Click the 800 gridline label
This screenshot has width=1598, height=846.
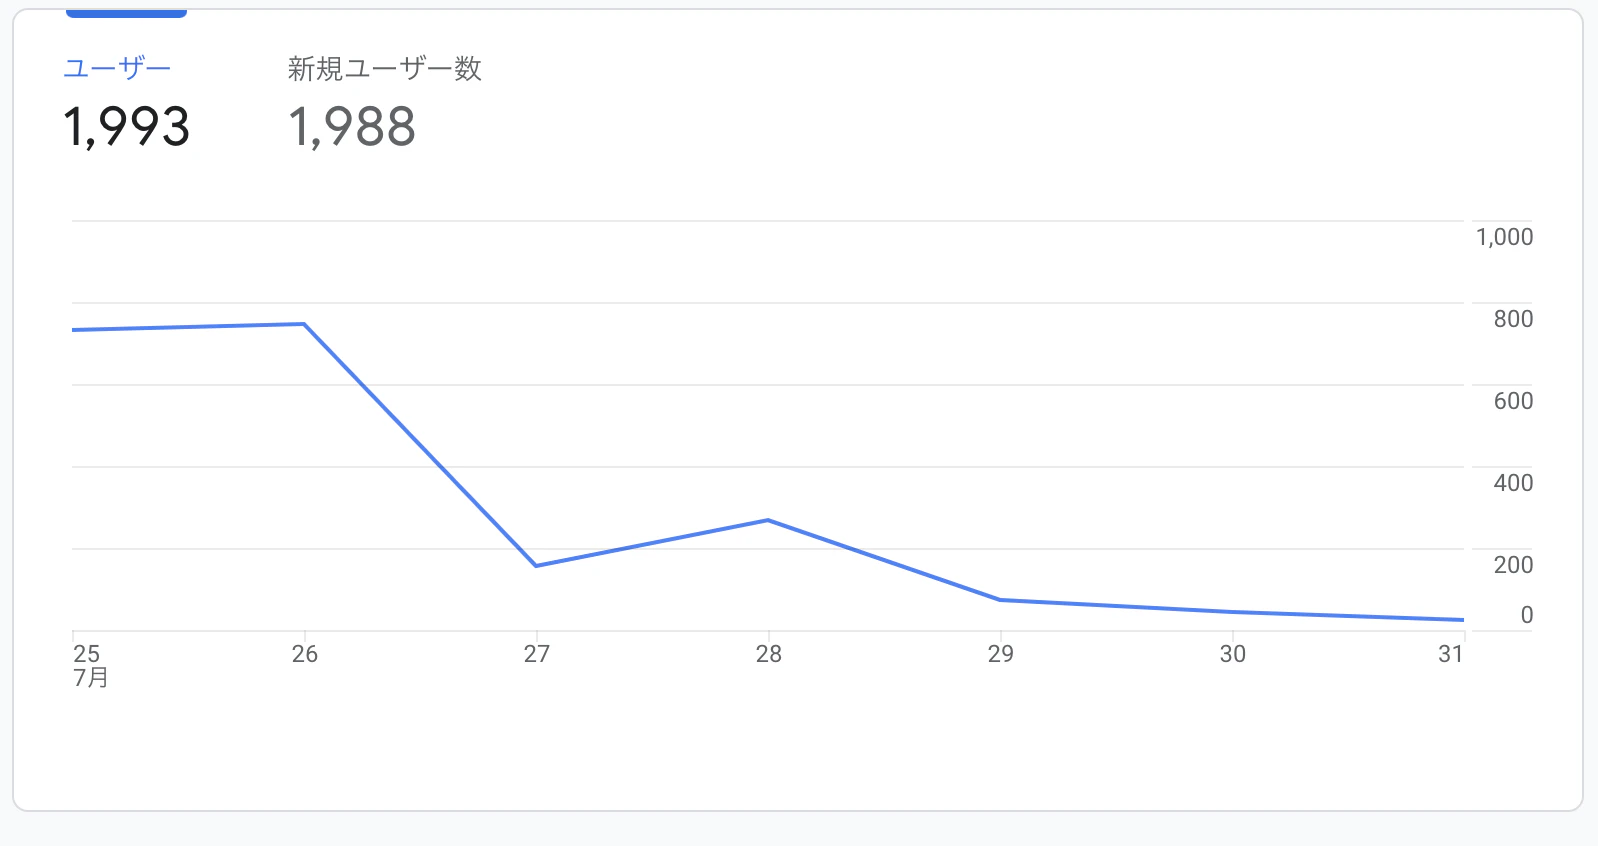pyautogui.click(x=1513, y=318)
